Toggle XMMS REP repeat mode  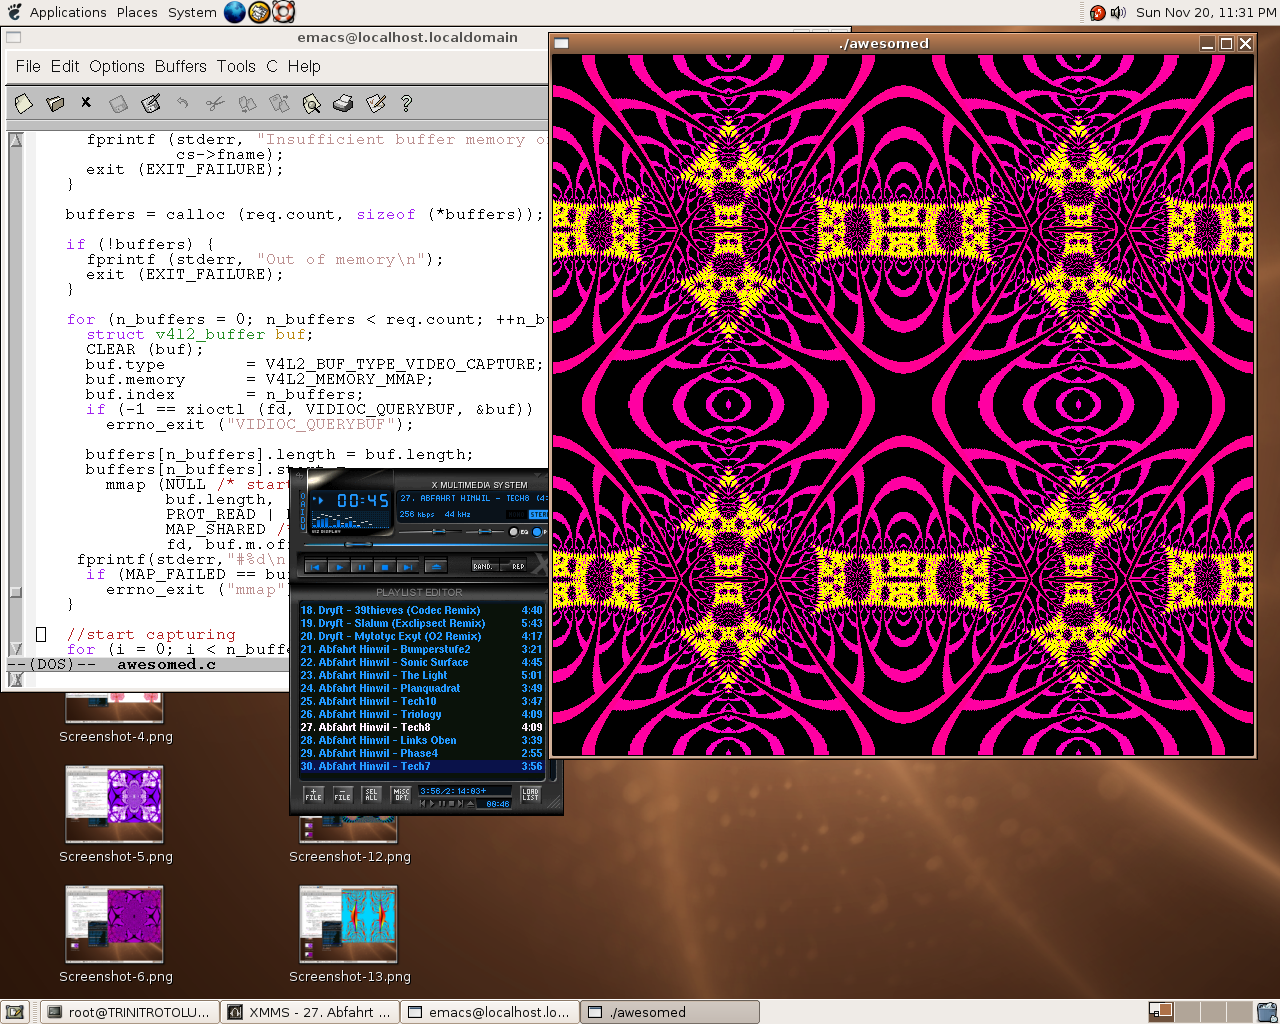(513, 566)
